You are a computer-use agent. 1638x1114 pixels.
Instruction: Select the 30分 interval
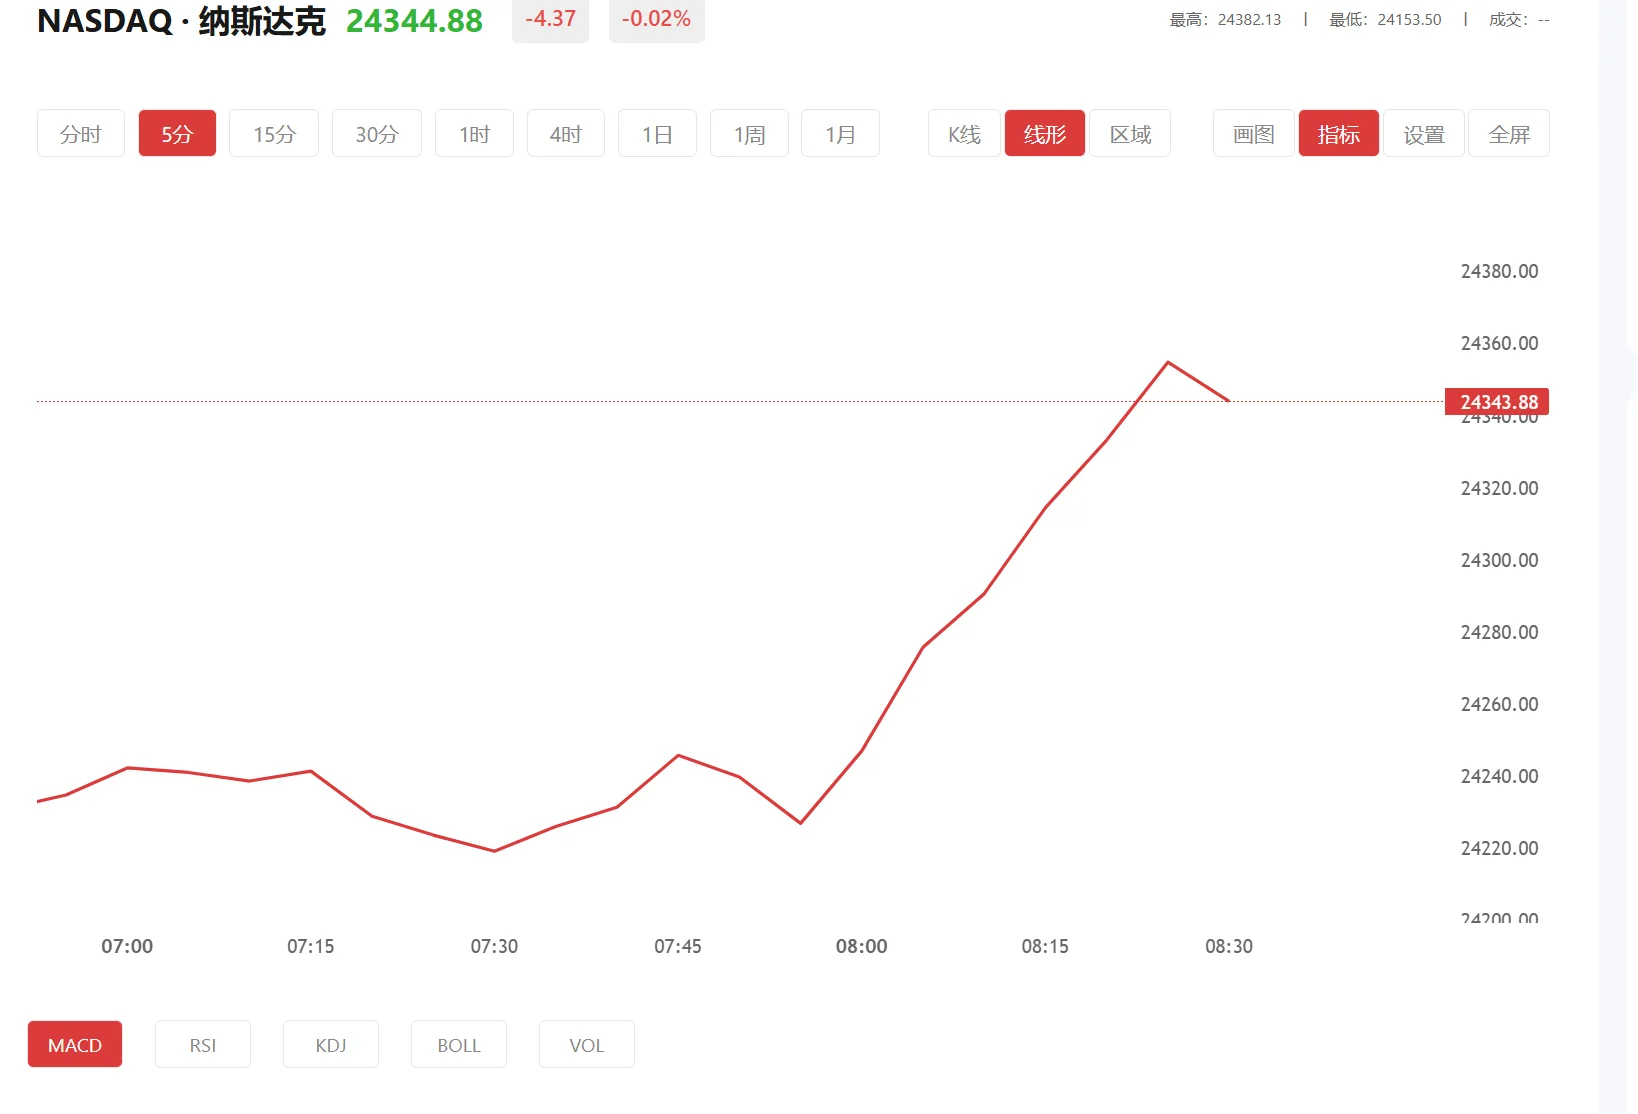pyautogui.click(x=377, y=133)
